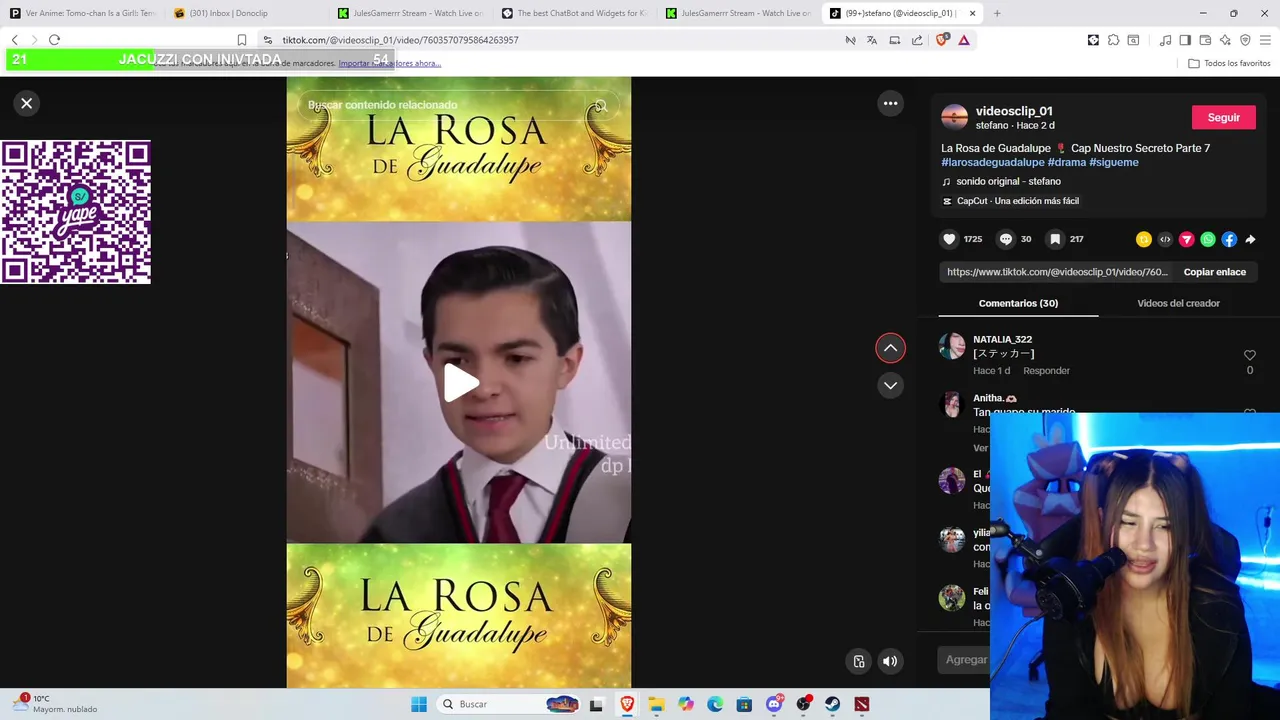
Task: Reload the page in browser
Action: [x=54, y=40]
